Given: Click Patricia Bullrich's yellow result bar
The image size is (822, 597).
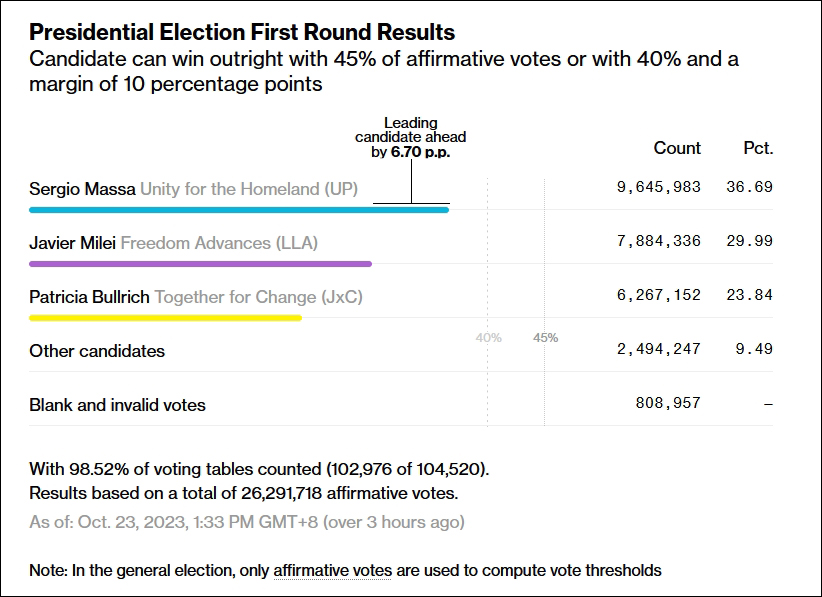Looking at the screenshot, I should pos(165,318).
